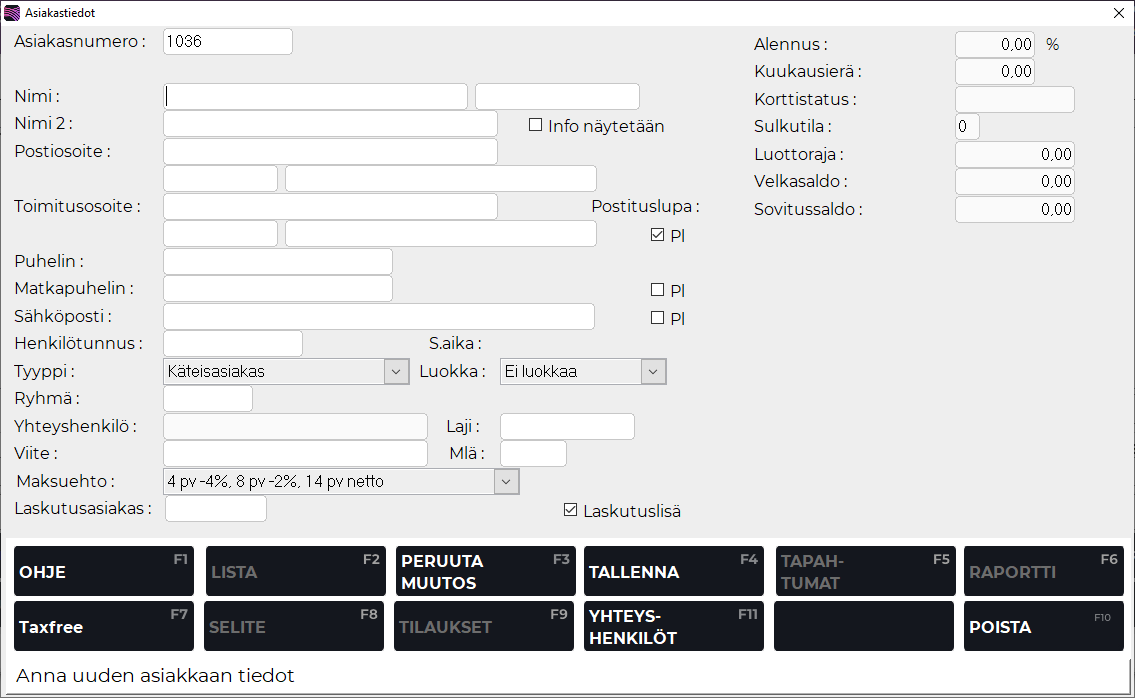Click the Asiakasnumero field containing 1036
1135x698 pixels.
(x=227, y=41)
